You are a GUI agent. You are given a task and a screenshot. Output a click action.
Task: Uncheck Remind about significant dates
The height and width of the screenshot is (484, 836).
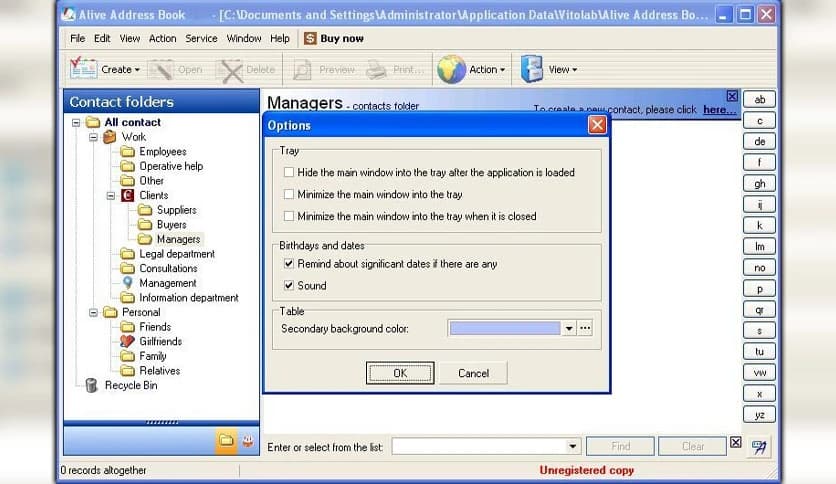(288, 263)
